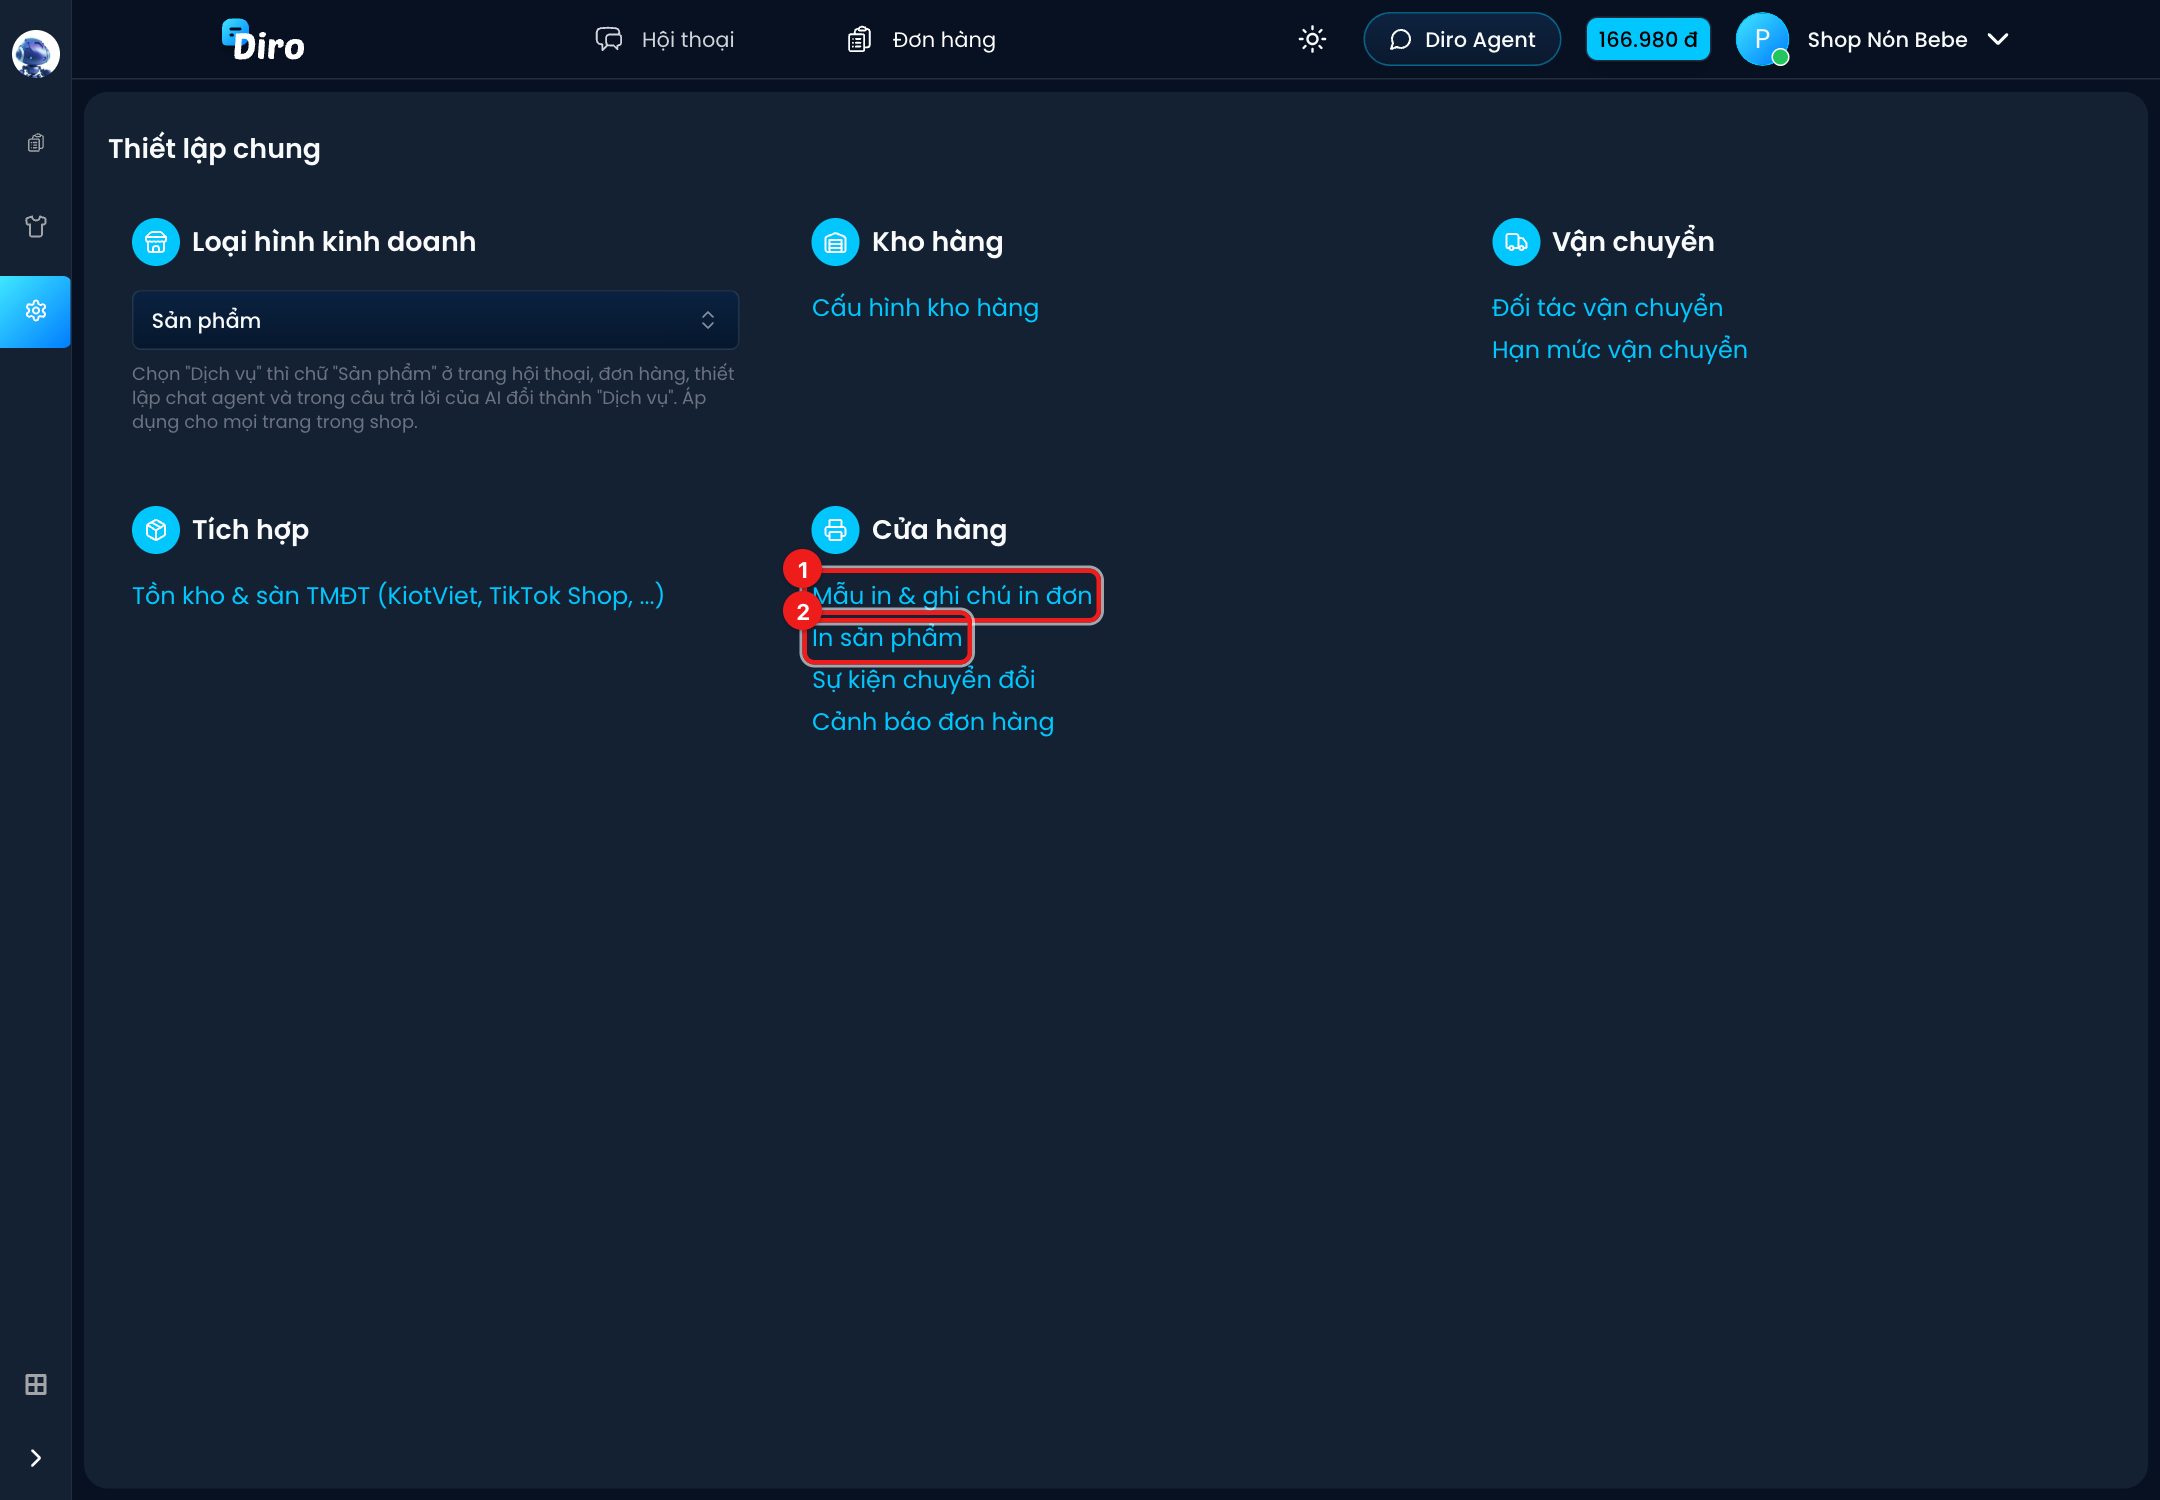Toggle light mode sun icon
Screen dimensions: 2160x1500
(x=1312, y=39)
